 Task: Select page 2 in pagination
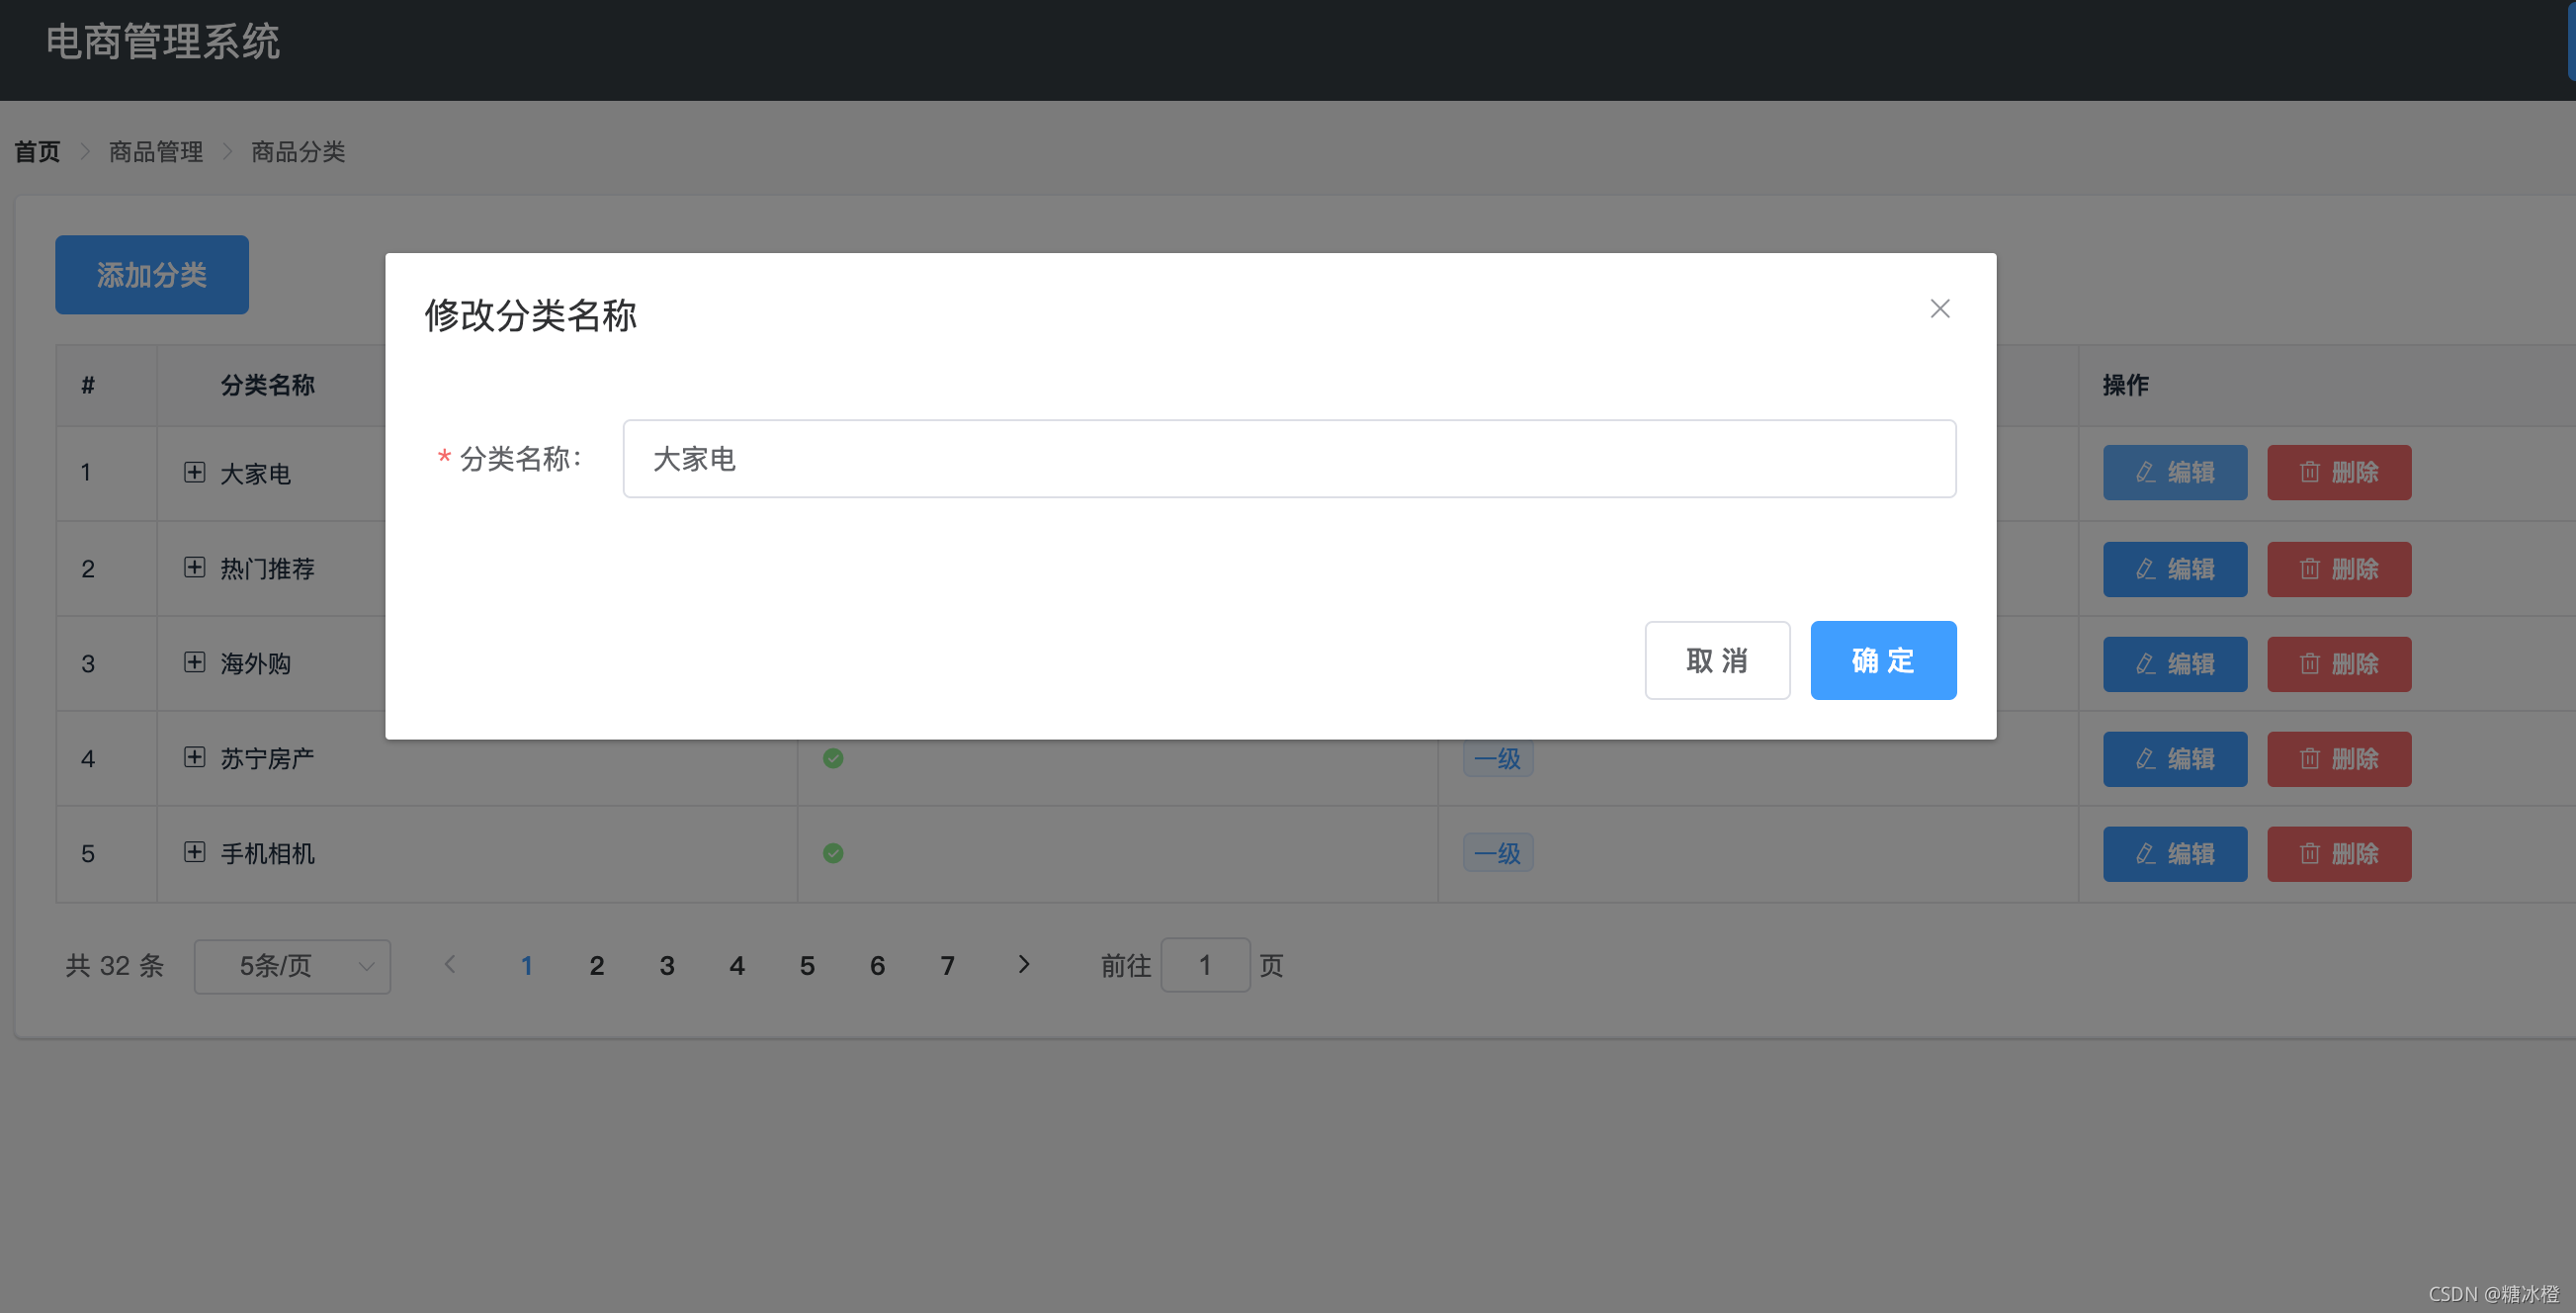coord(597,966)
